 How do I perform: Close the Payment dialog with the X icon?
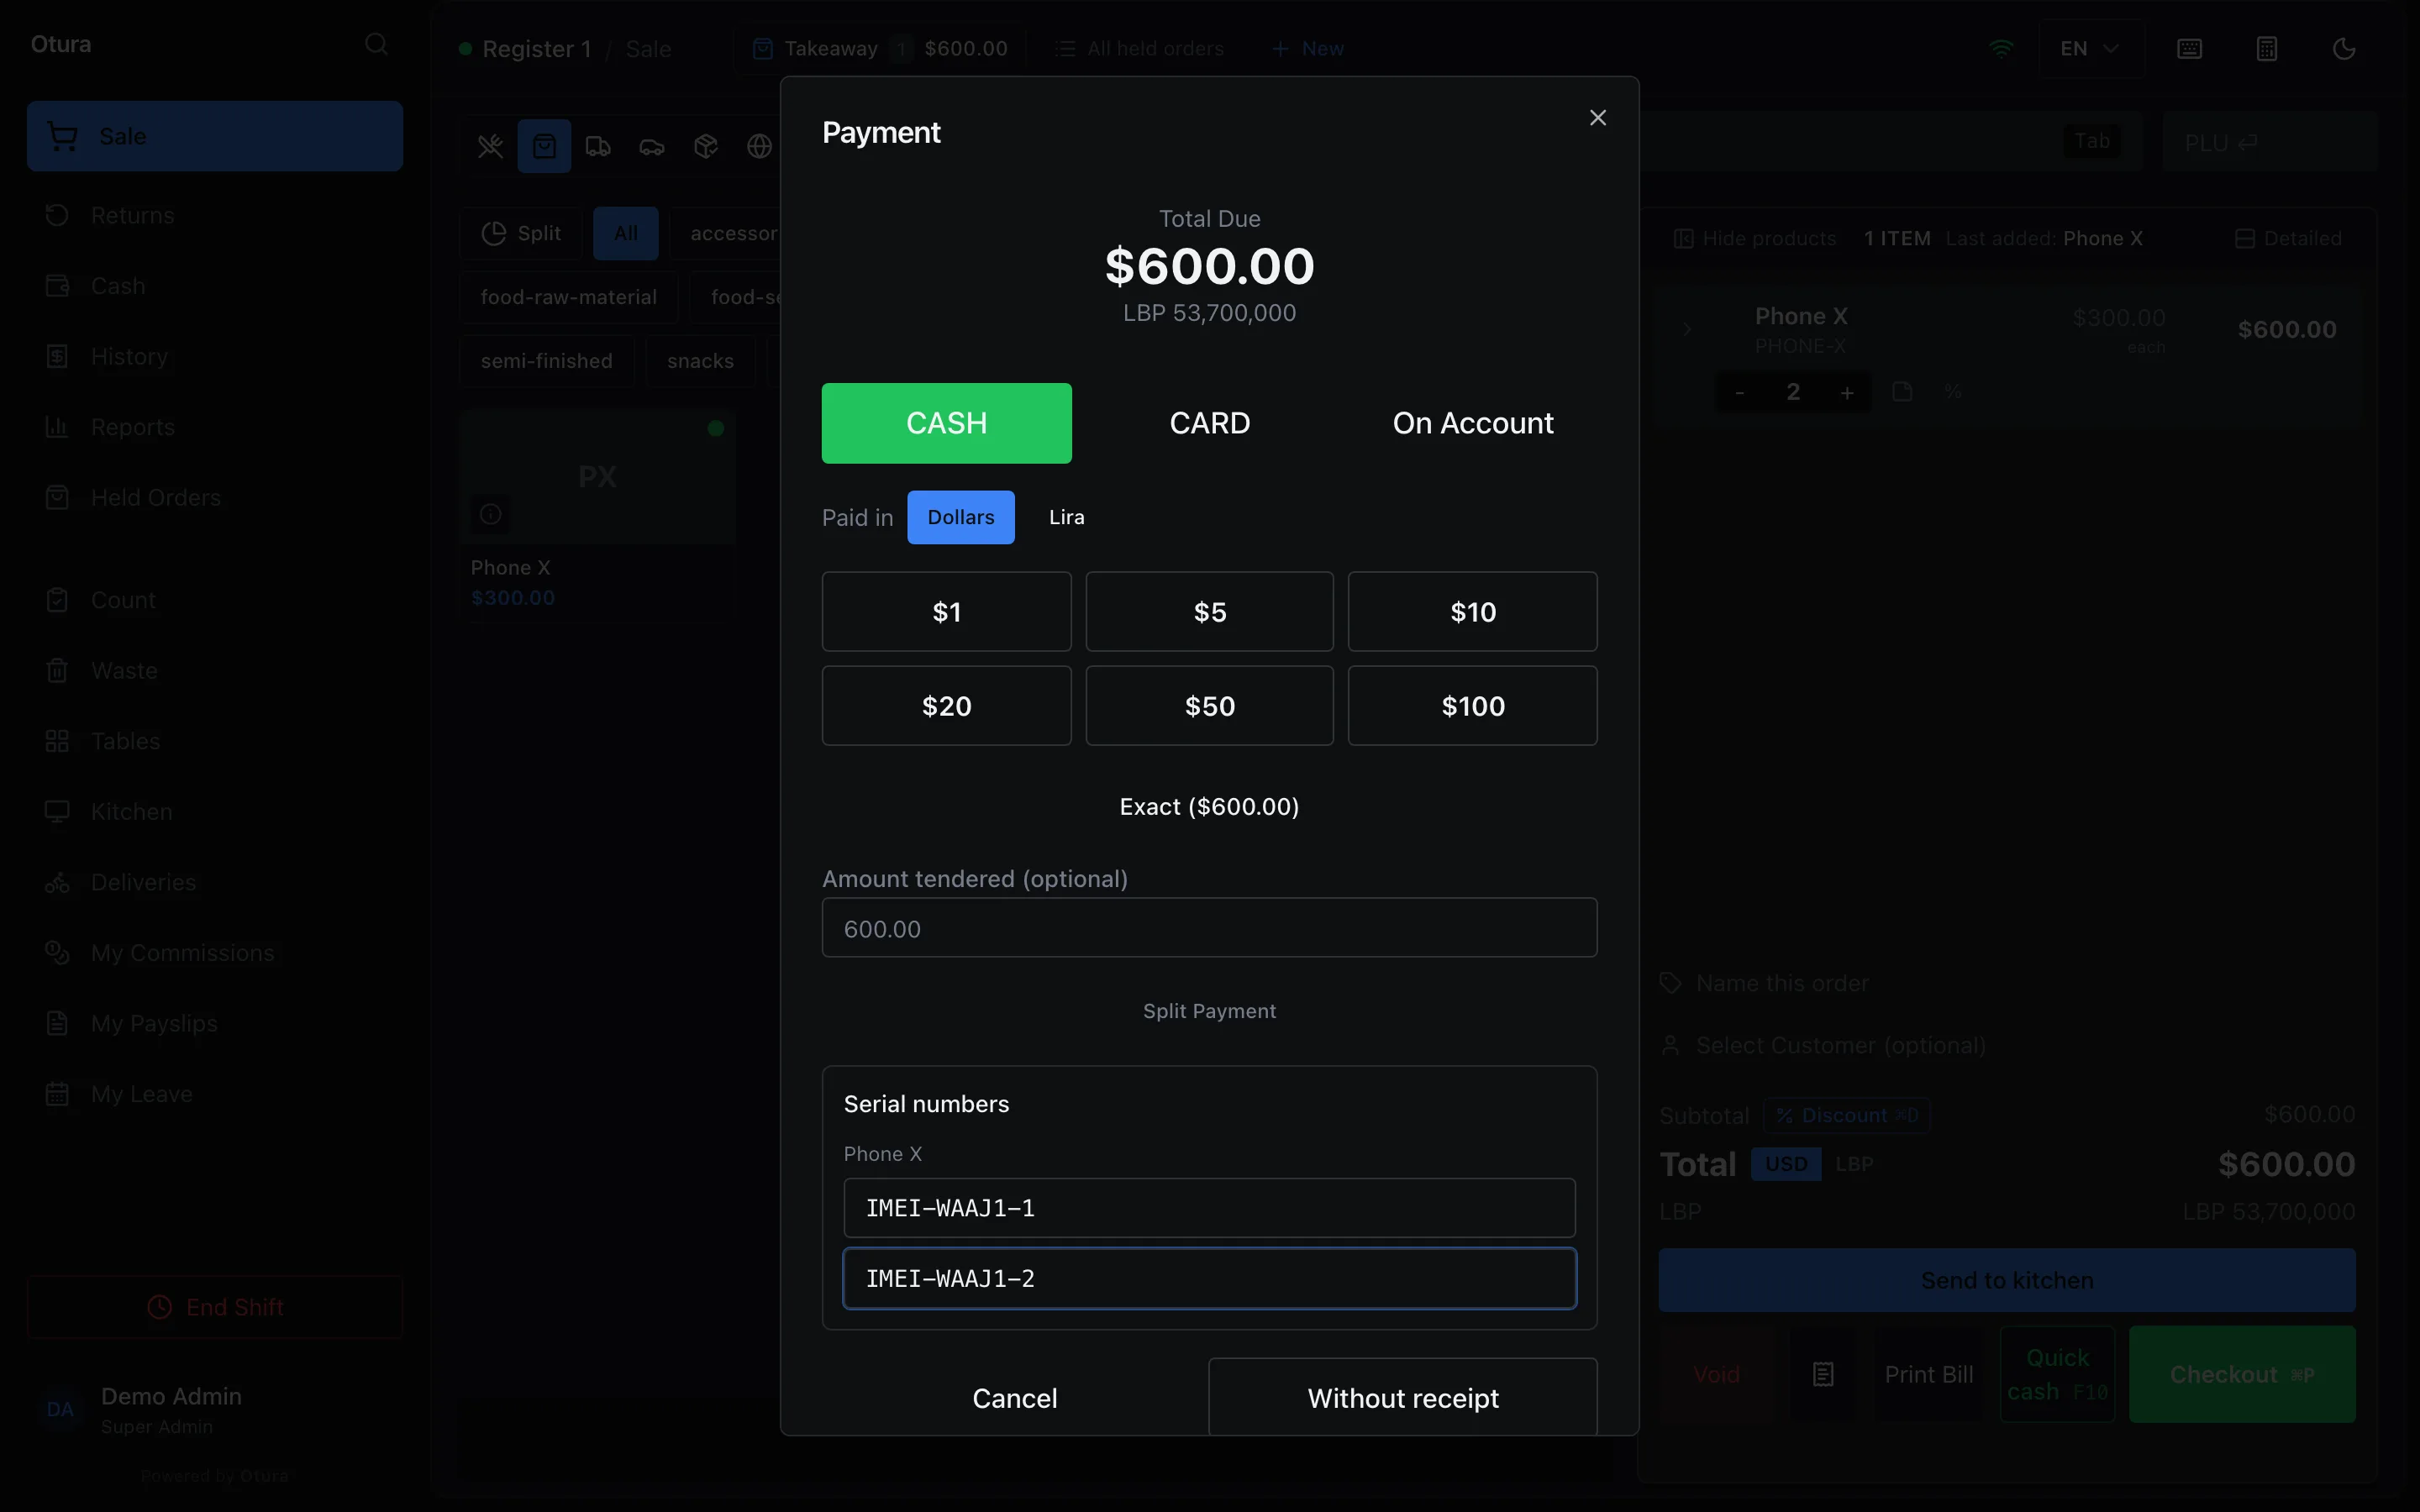click(1597, 118)
